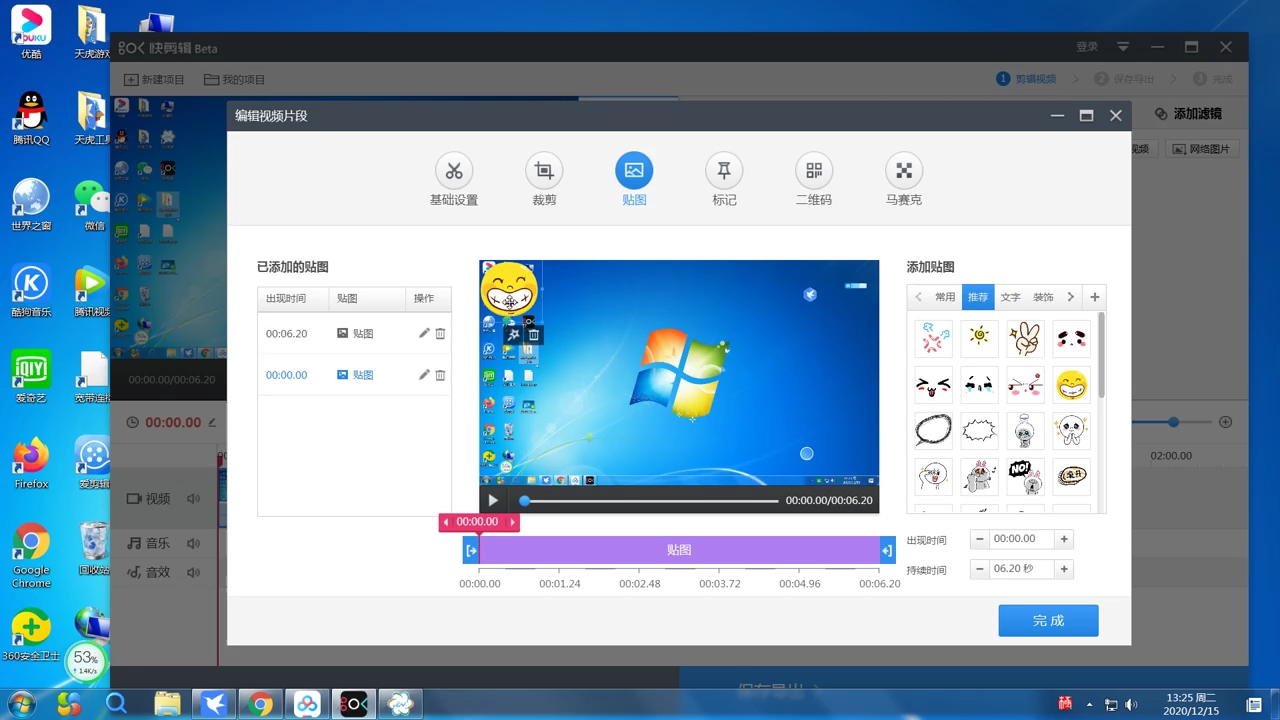Screen dimensions: 1280x720
Task: Click the 持续时间 duration field
Action: [x=1022, y=569]
